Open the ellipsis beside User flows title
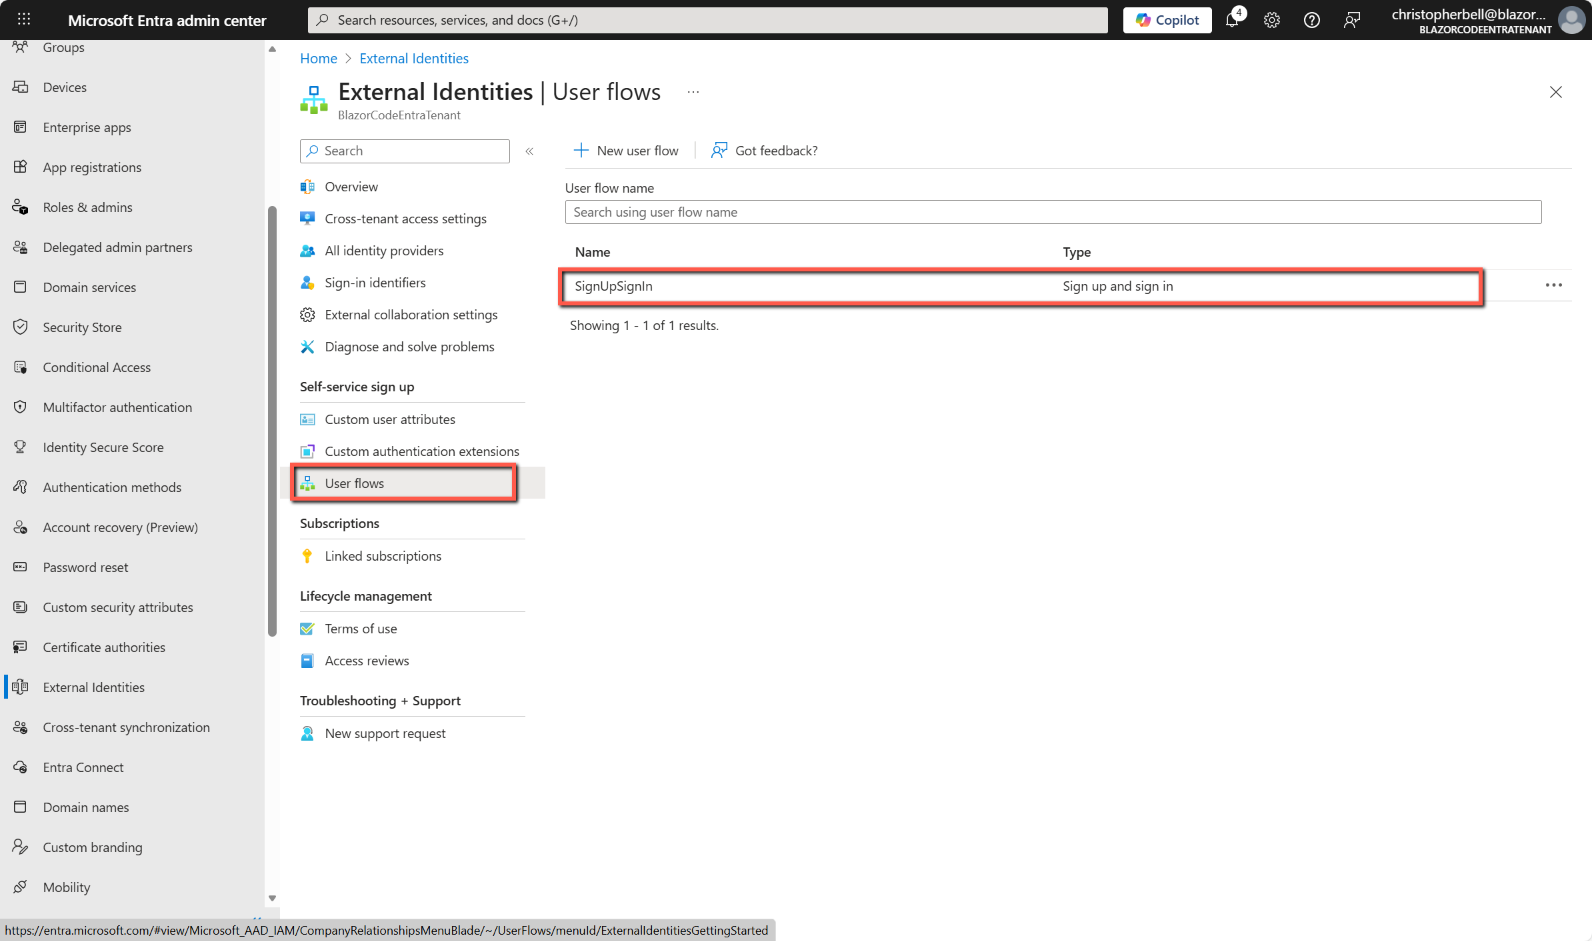 point(693,92)
